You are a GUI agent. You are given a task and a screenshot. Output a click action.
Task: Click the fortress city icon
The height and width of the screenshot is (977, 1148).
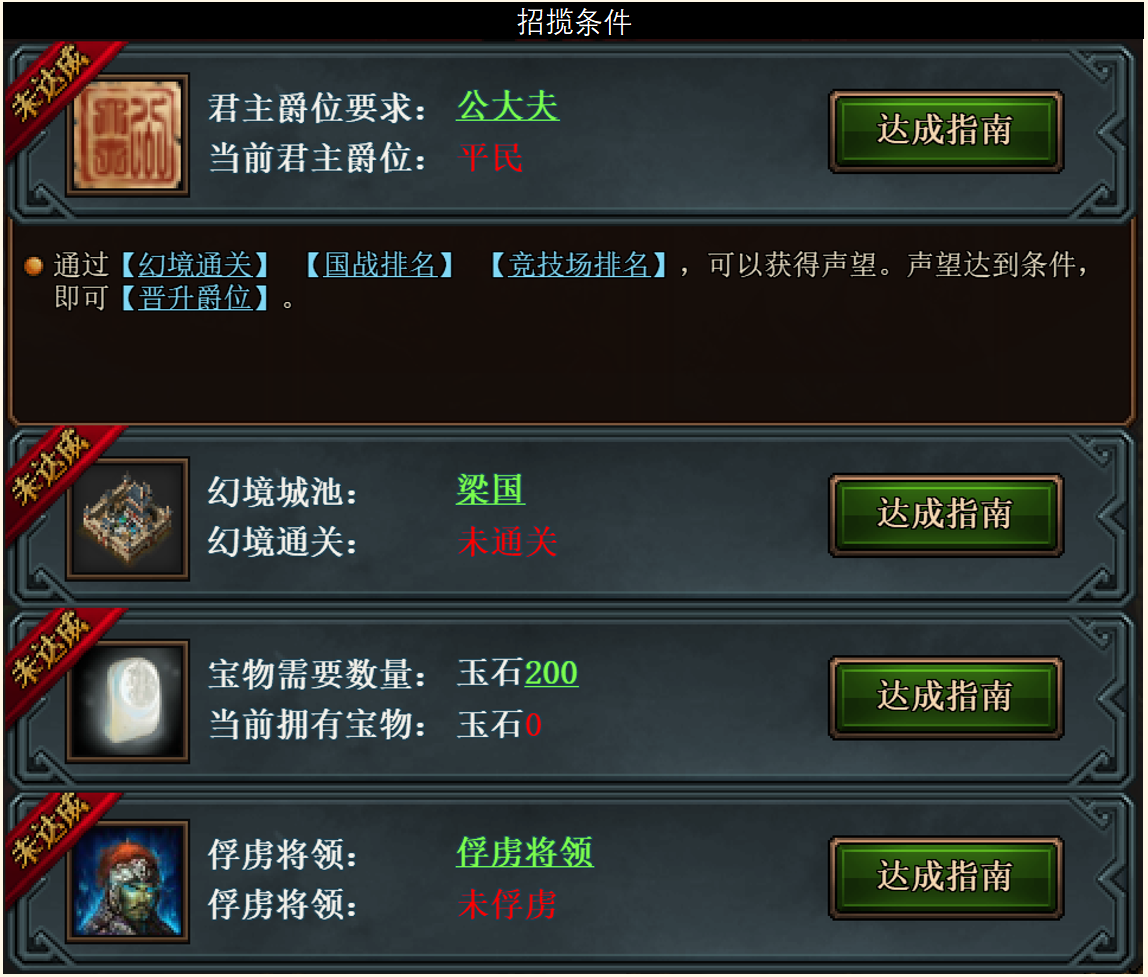127,519
